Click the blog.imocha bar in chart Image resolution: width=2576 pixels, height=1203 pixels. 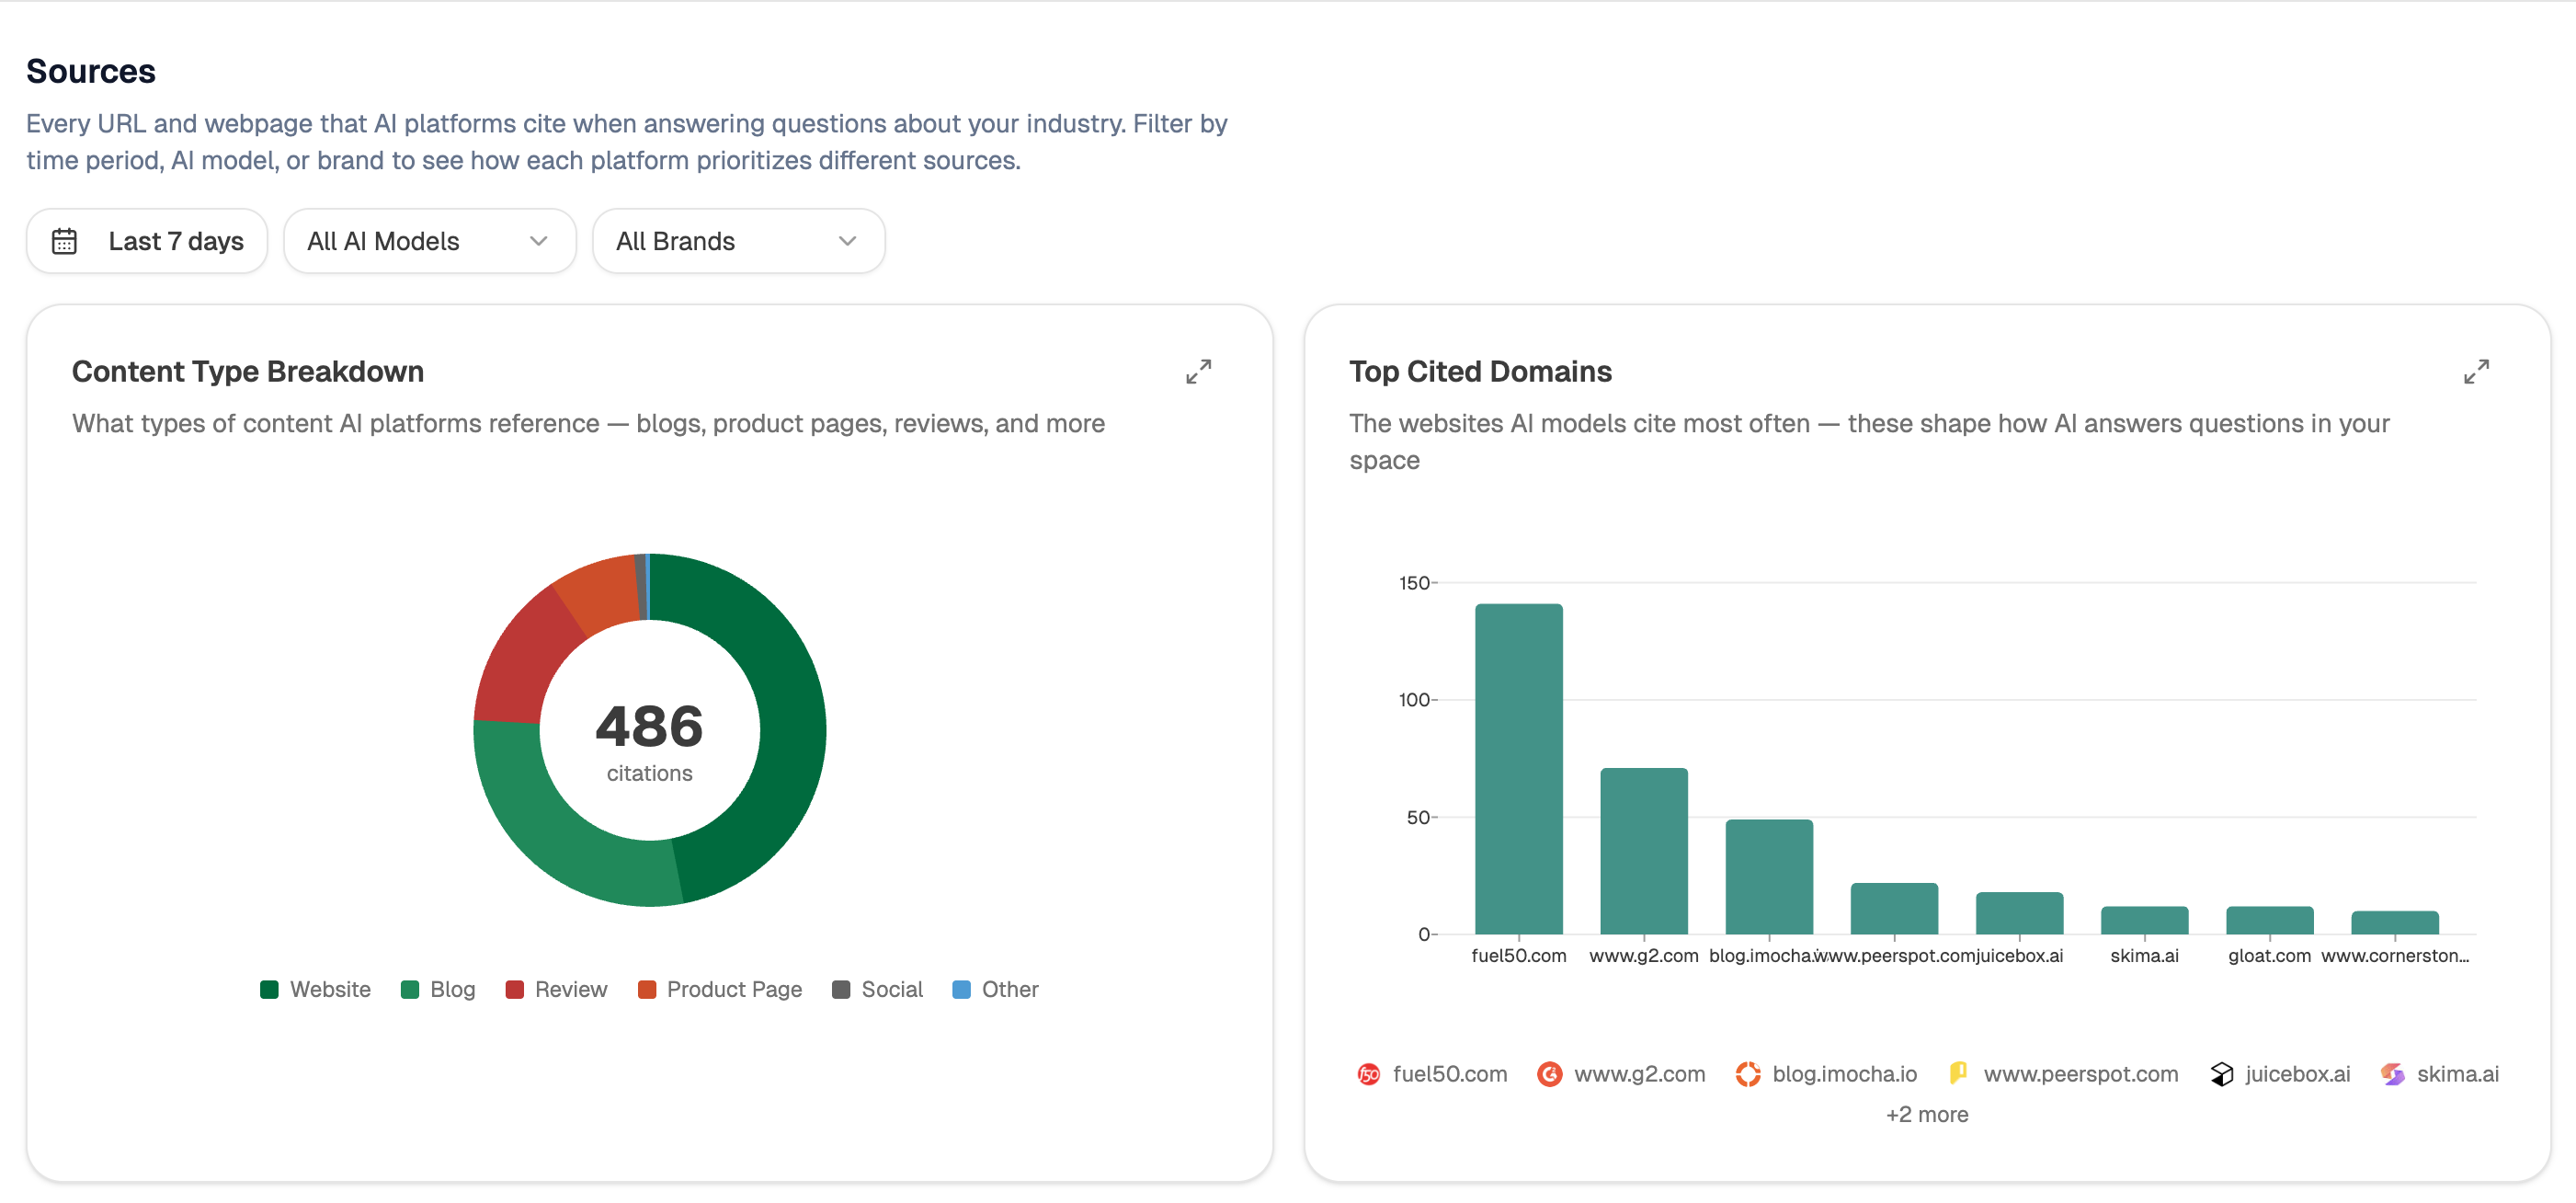click(1769, 877)
